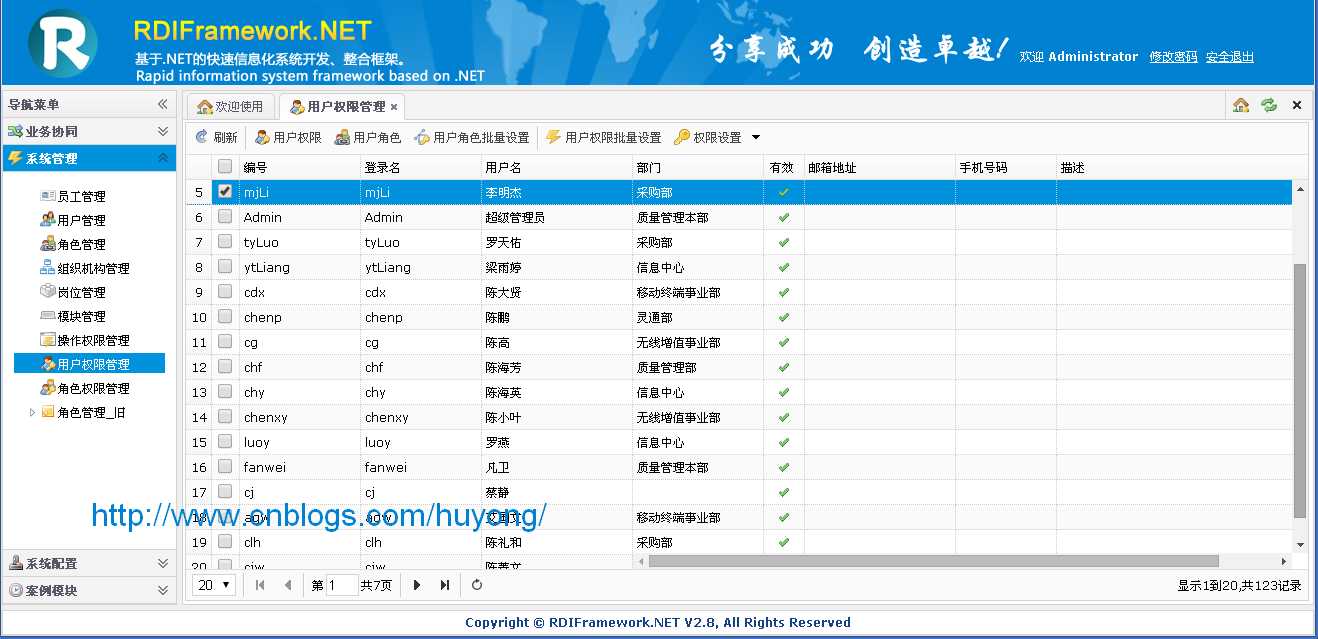Screen dimensions: 1318x639
Task: Click the Administrator user name text
Action: (1093, 57)
